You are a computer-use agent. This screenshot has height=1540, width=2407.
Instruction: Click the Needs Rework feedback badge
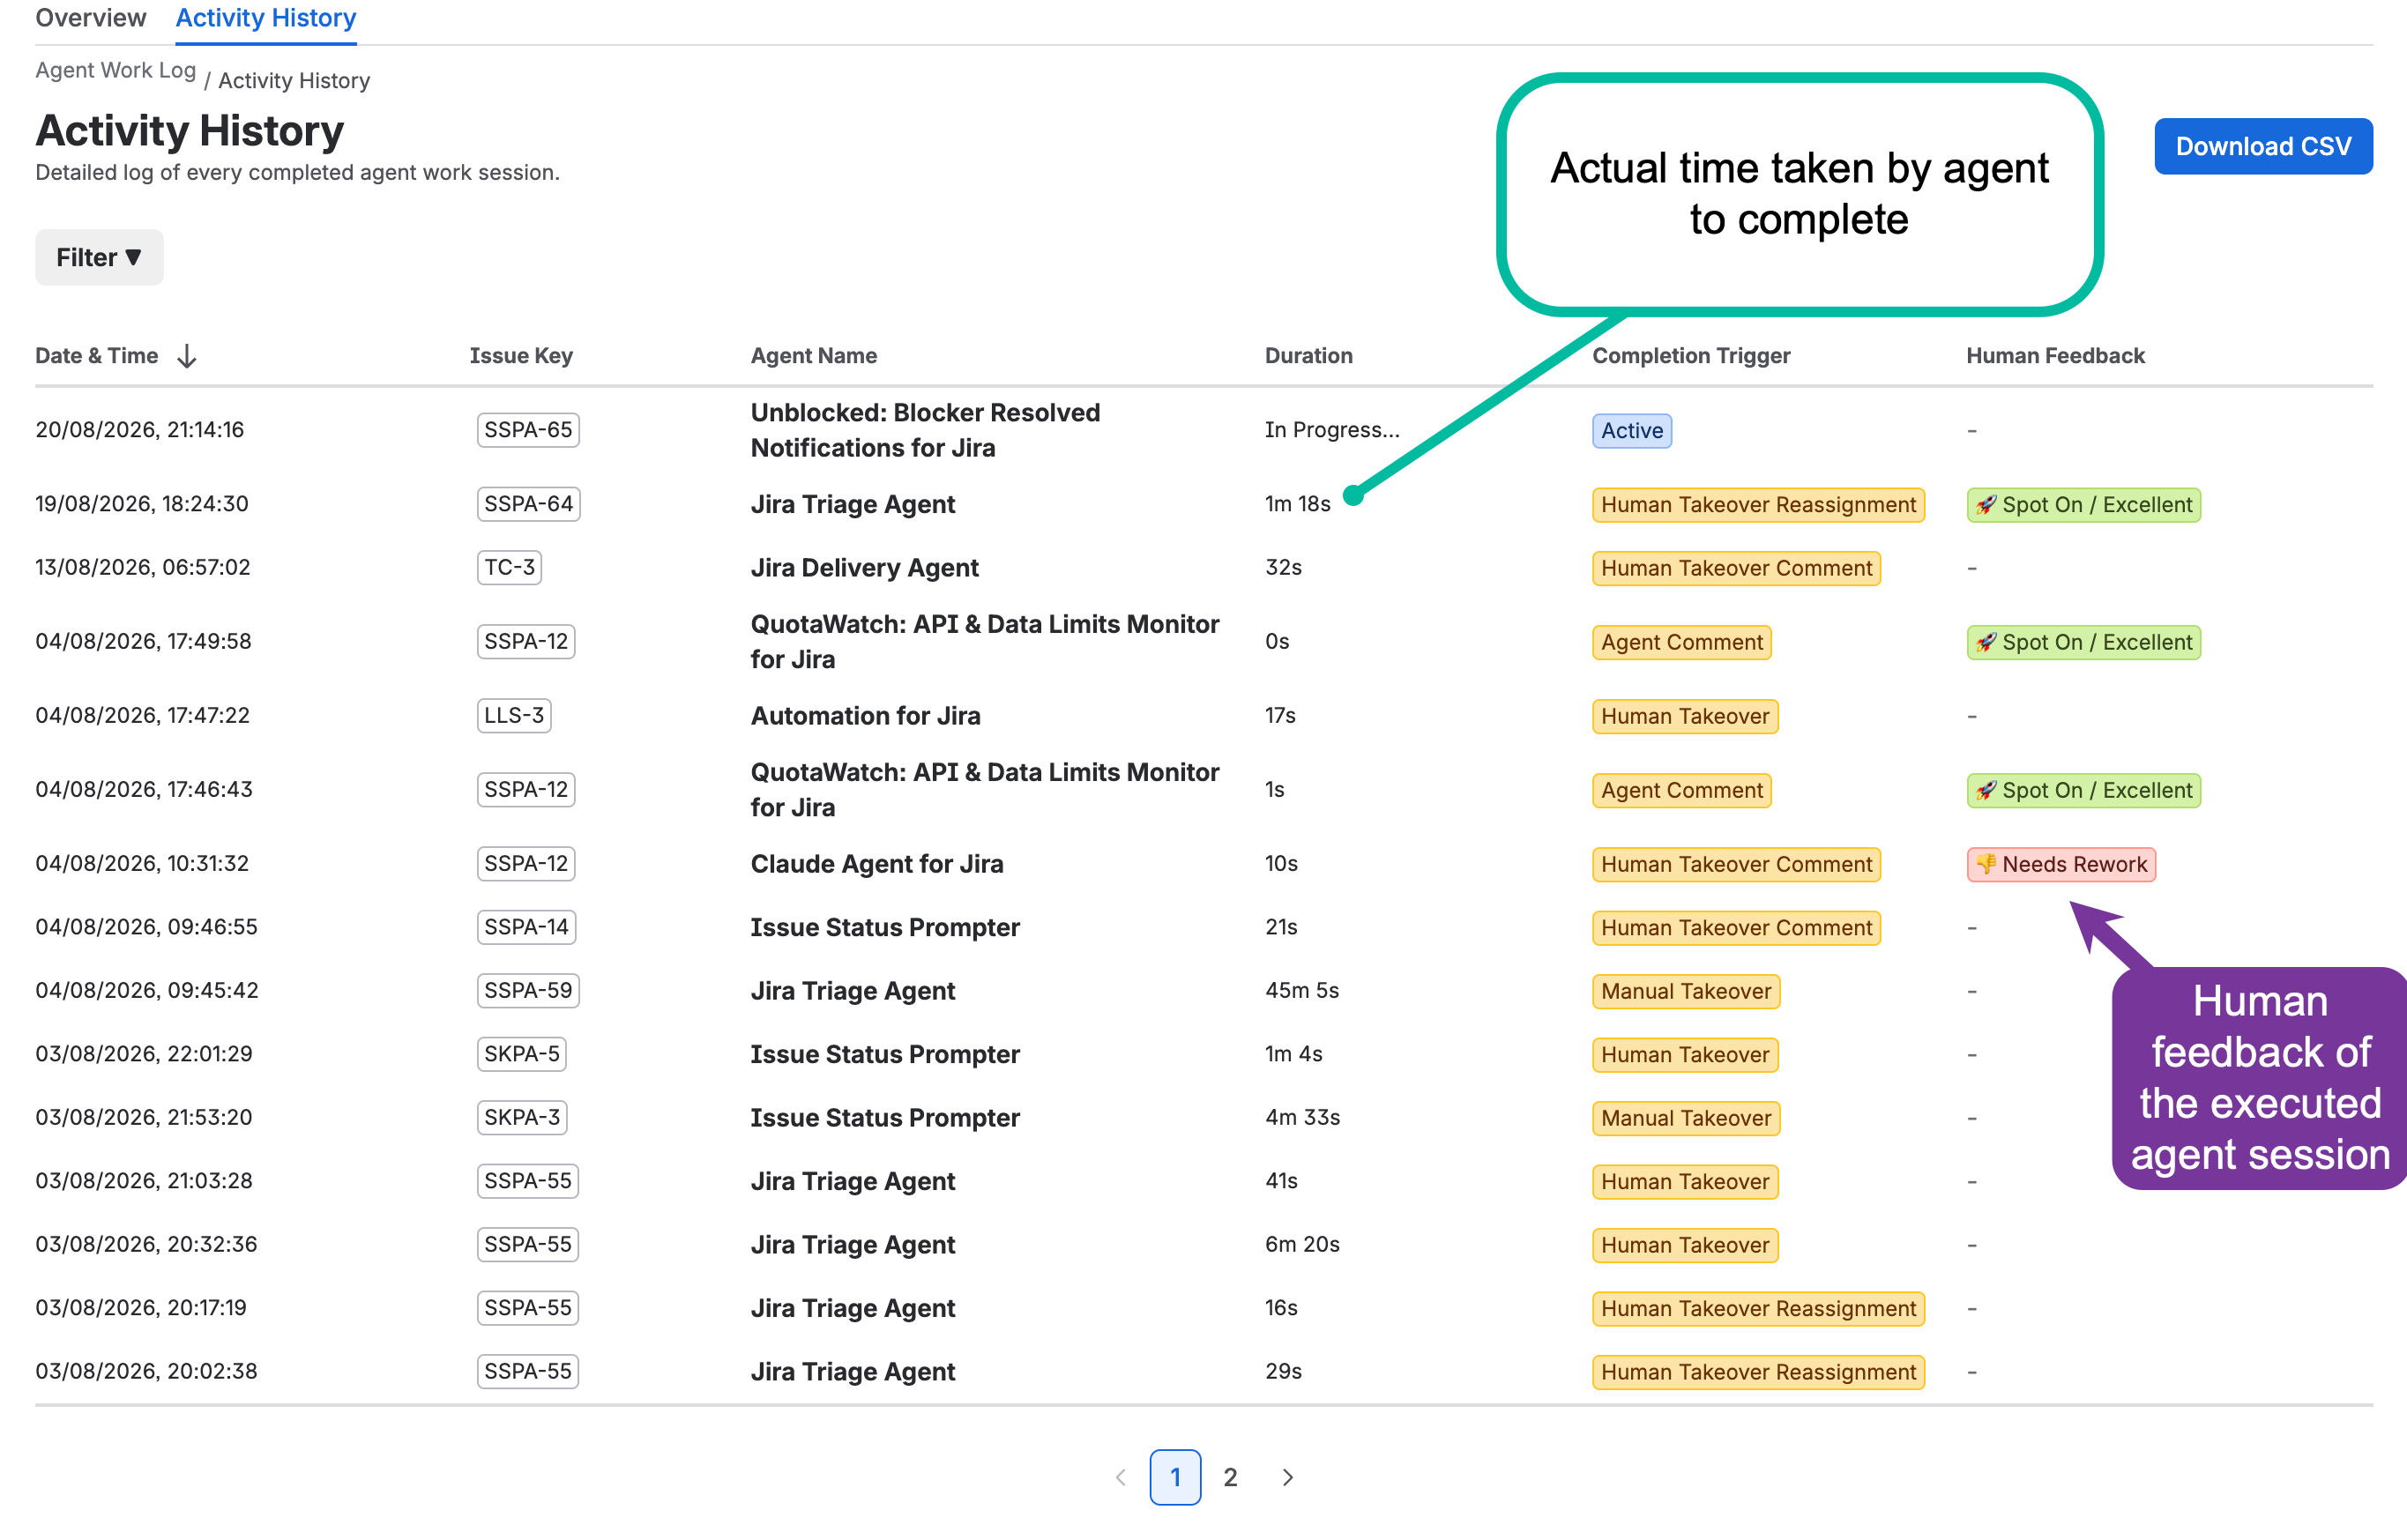(2061, 865)
